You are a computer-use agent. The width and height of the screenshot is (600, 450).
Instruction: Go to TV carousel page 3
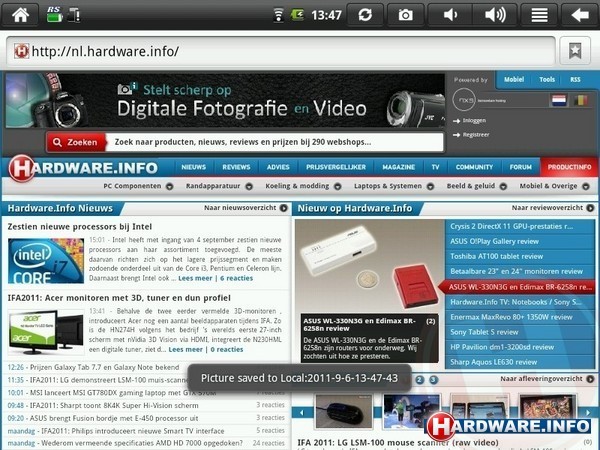(433, 380)
